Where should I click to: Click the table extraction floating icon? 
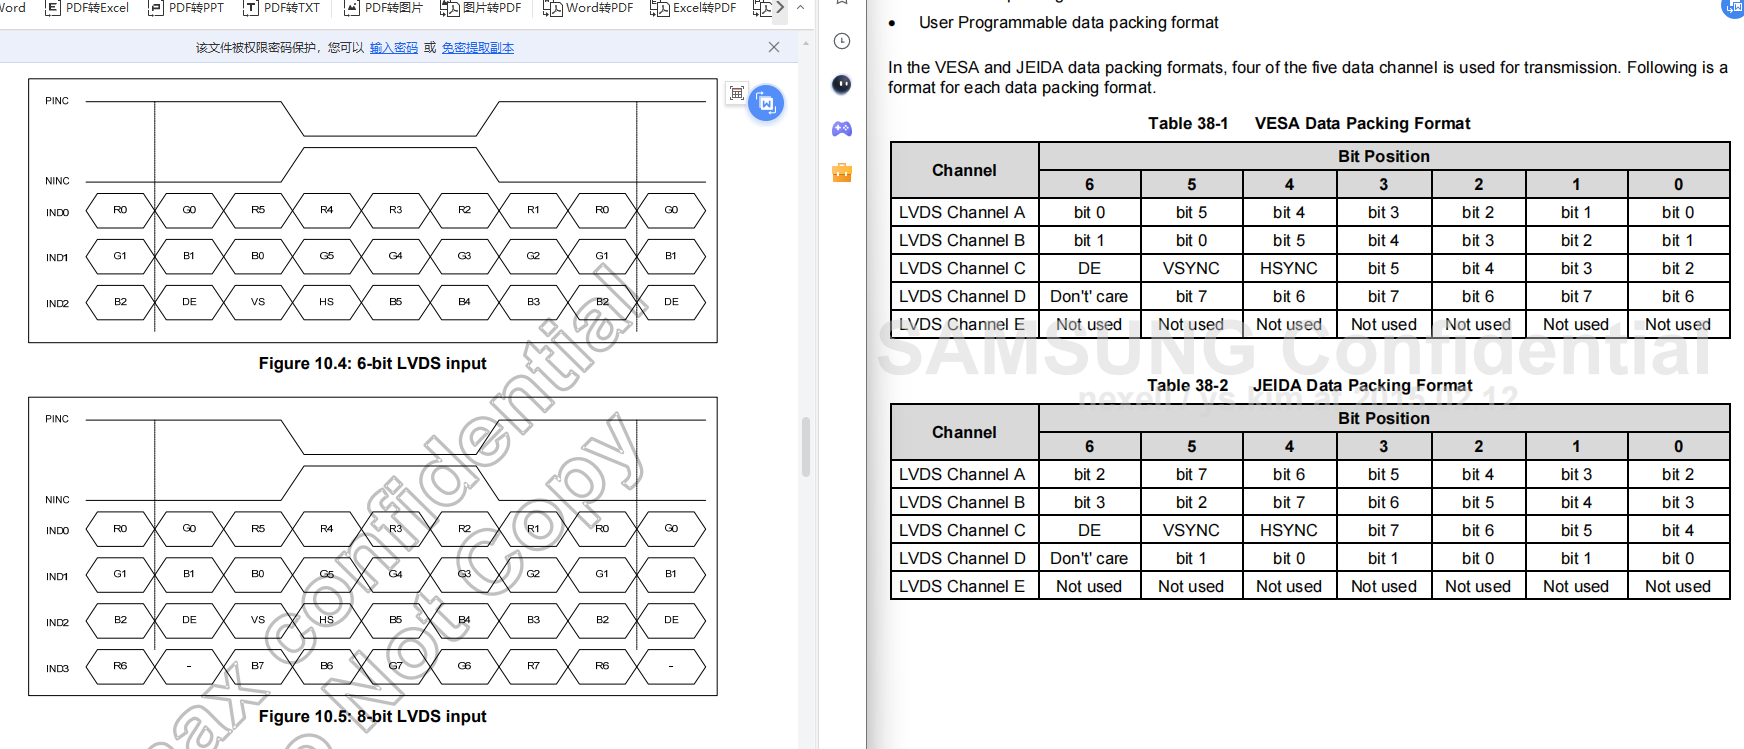(737, 93)
